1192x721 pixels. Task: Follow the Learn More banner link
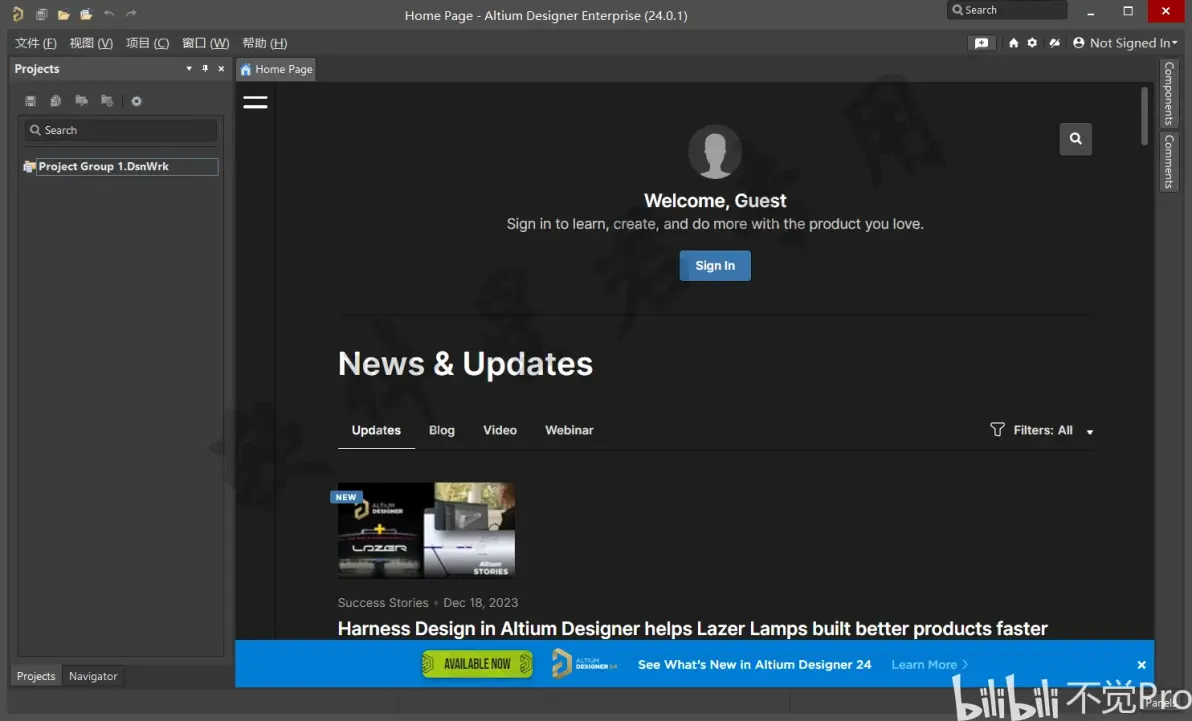click(929, 665)
